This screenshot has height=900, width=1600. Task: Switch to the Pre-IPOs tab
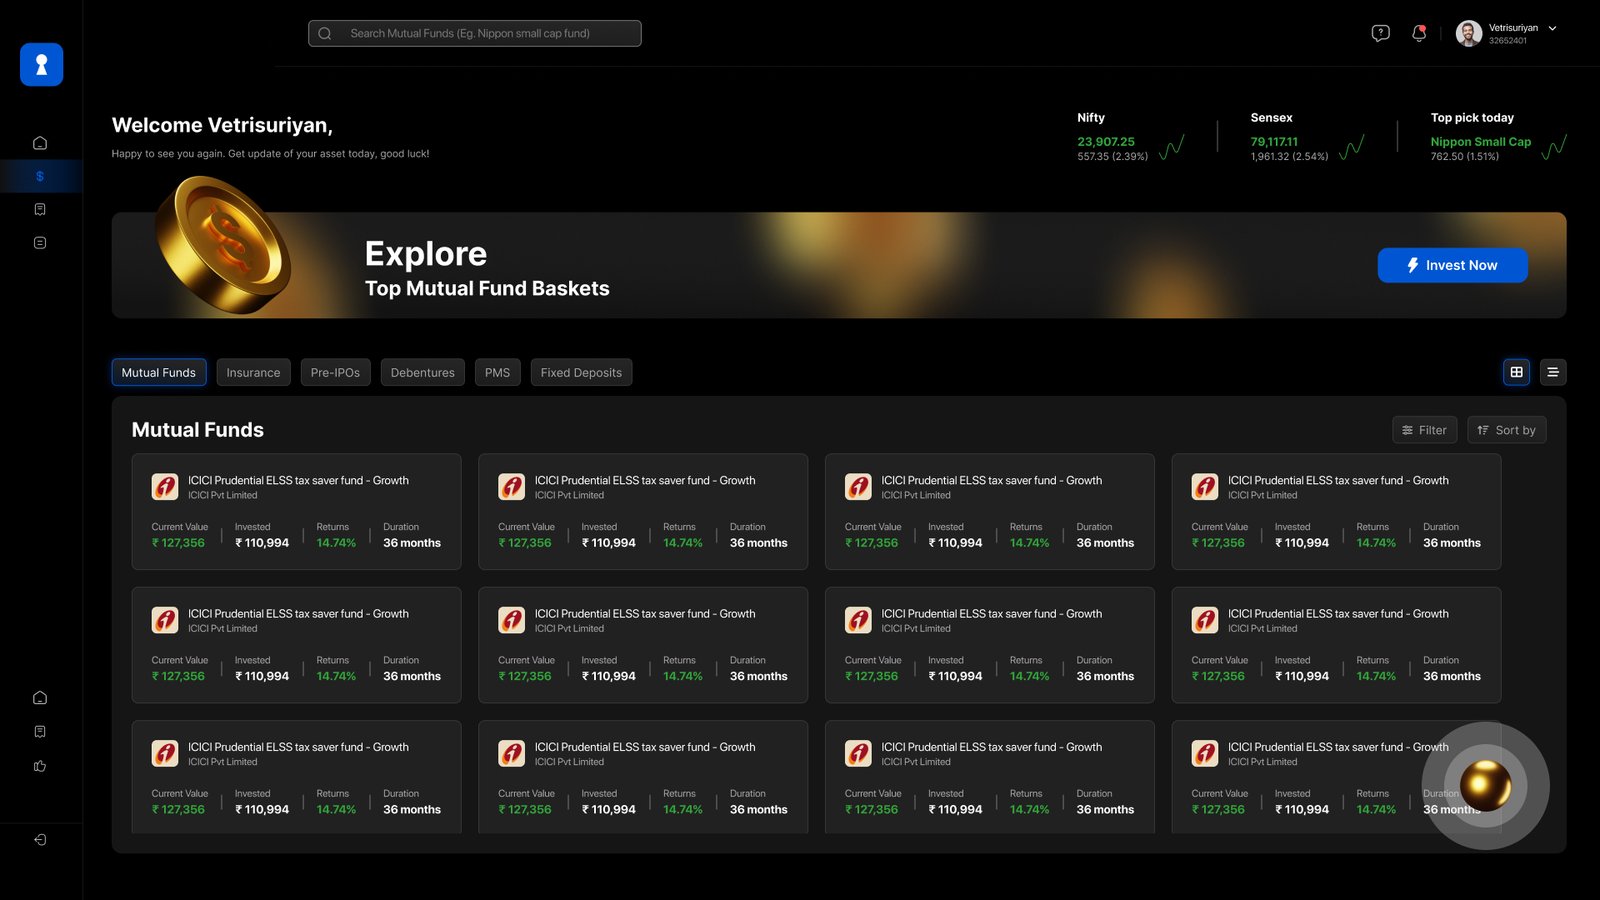pyautogui.click(x=335, y=372)
